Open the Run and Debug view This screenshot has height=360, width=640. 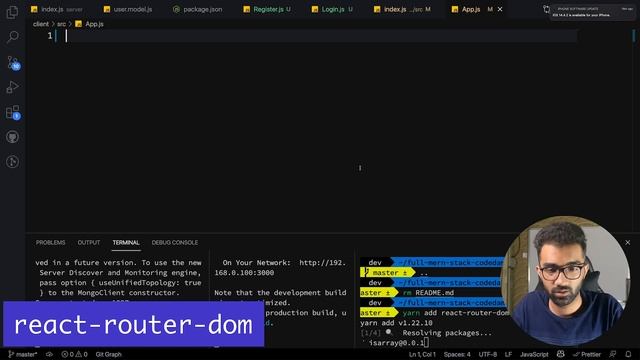[x=12, y=87]
